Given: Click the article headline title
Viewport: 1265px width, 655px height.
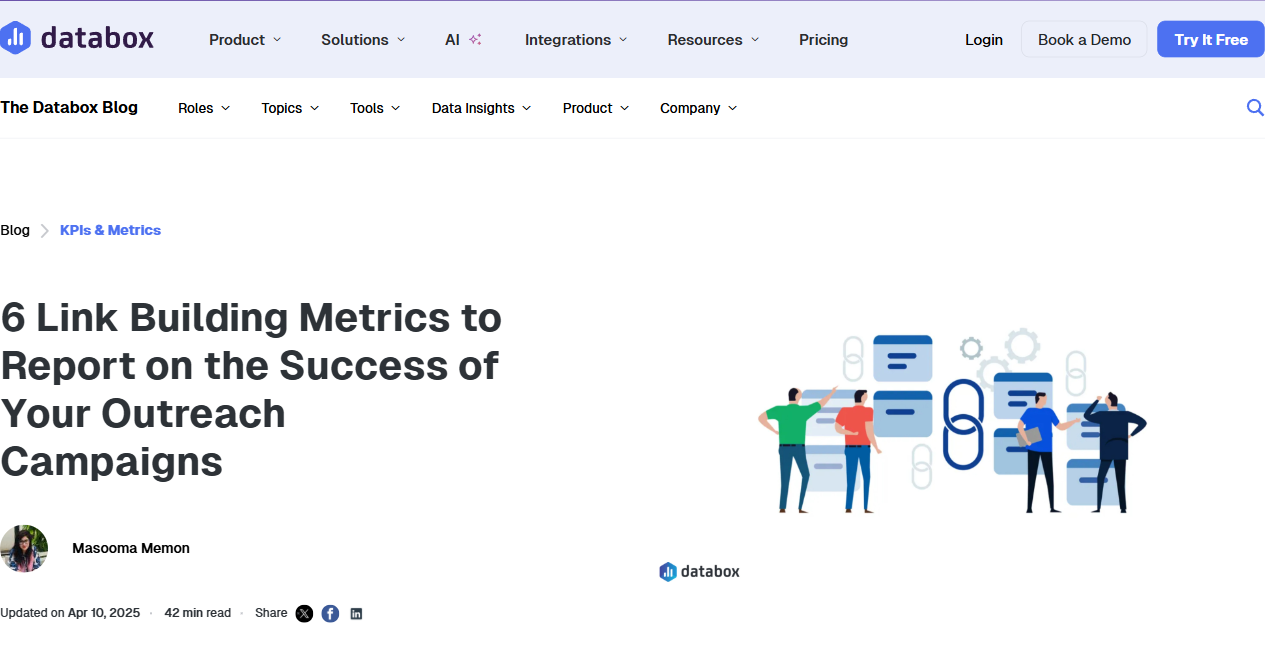Looking at the screenshot, I should tap(250, 390).
